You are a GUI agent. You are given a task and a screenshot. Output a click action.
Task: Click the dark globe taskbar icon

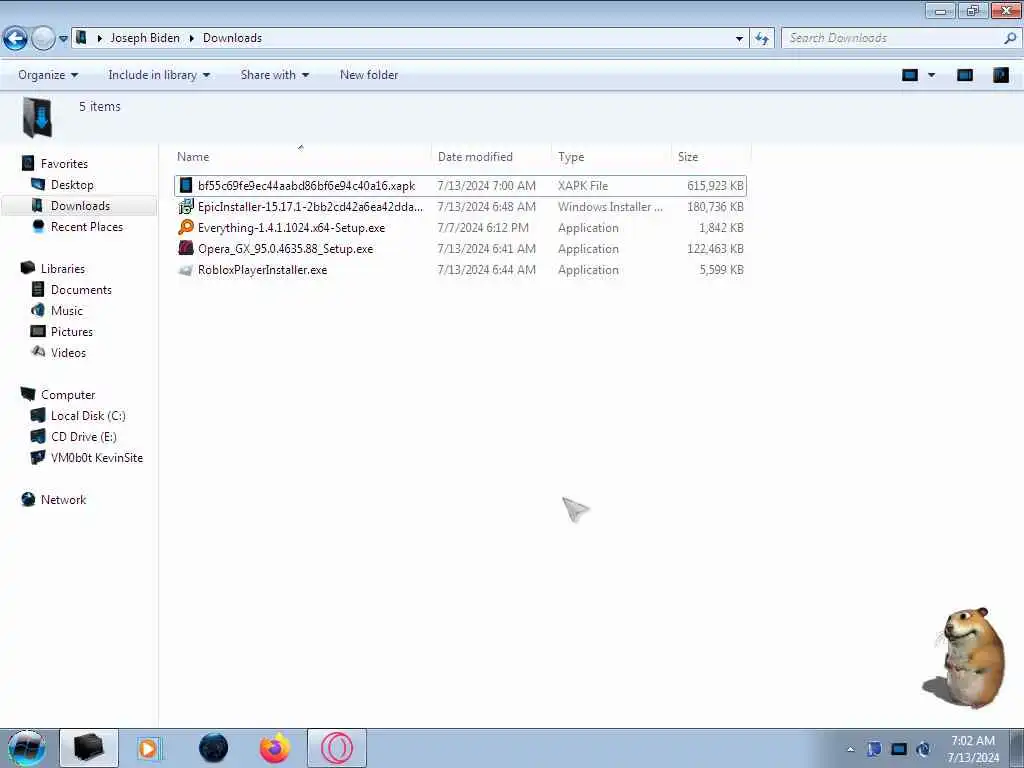(x=214, y=748)
